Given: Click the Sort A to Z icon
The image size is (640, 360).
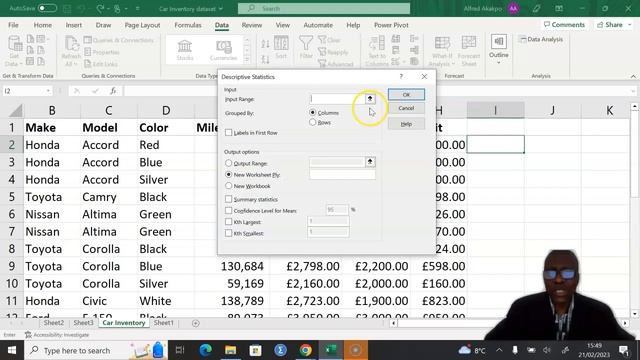Looking at the screenshot, I should coord(265,44).
